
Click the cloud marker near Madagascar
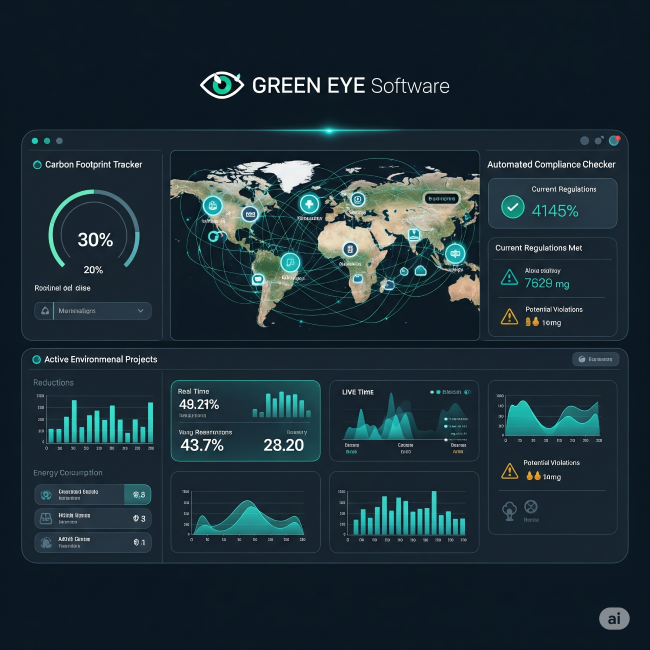(x=389, y=284)
